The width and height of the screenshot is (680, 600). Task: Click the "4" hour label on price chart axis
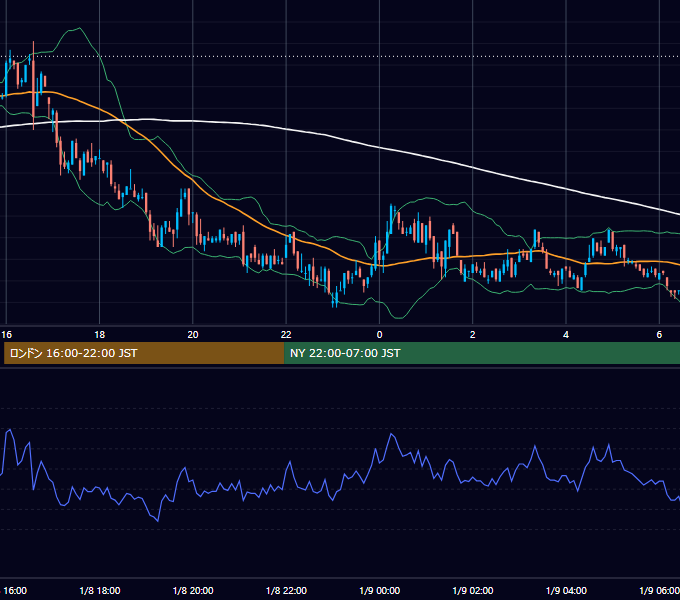click(x=566, y=335)
